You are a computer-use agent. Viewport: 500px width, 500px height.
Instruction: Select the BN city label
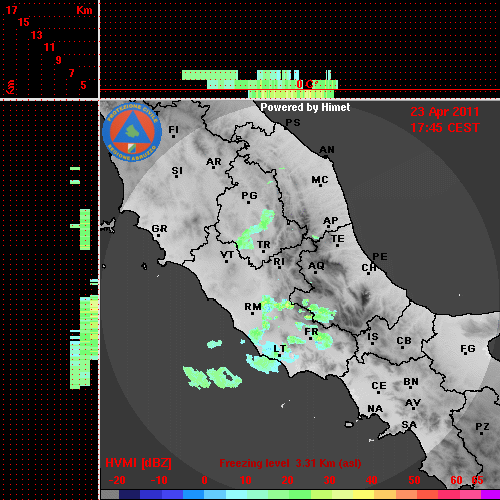[411, 382]
